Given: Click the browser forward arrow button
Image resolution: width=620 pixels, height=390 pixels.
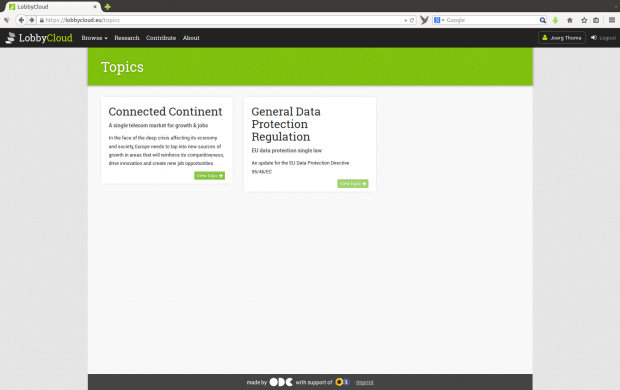Looking at the screenshot, I should coord(31,20).
